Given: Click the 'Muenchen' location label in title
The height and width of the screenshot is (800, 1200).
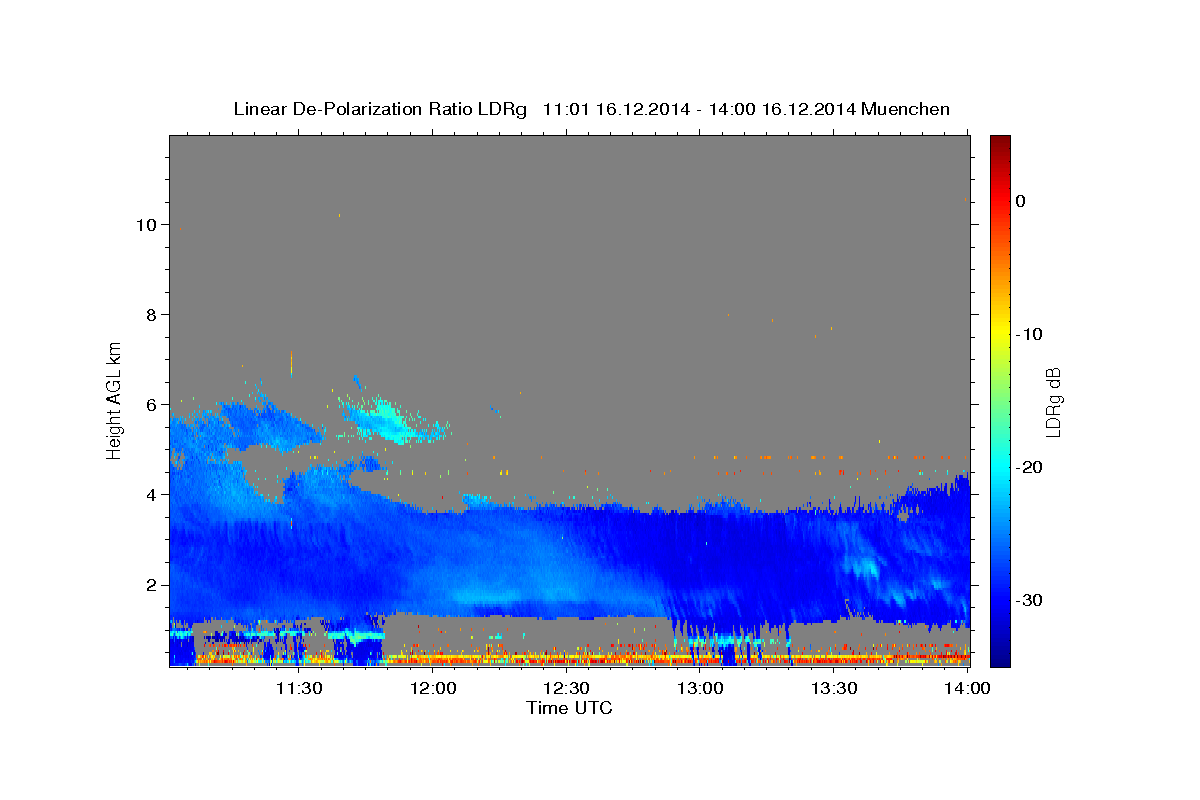Looking at the screenshot, I should pos(906,109).
